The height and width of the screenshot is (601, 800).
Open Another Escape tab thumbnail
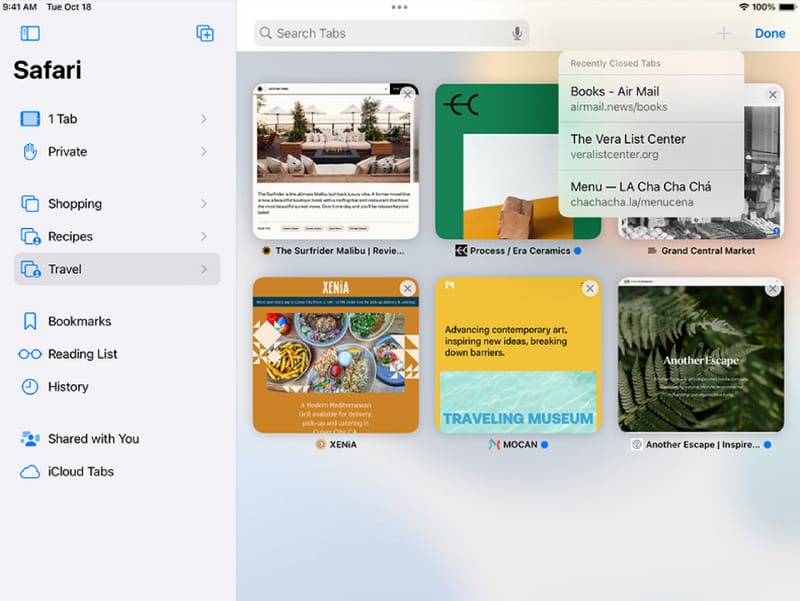(701, 355)
